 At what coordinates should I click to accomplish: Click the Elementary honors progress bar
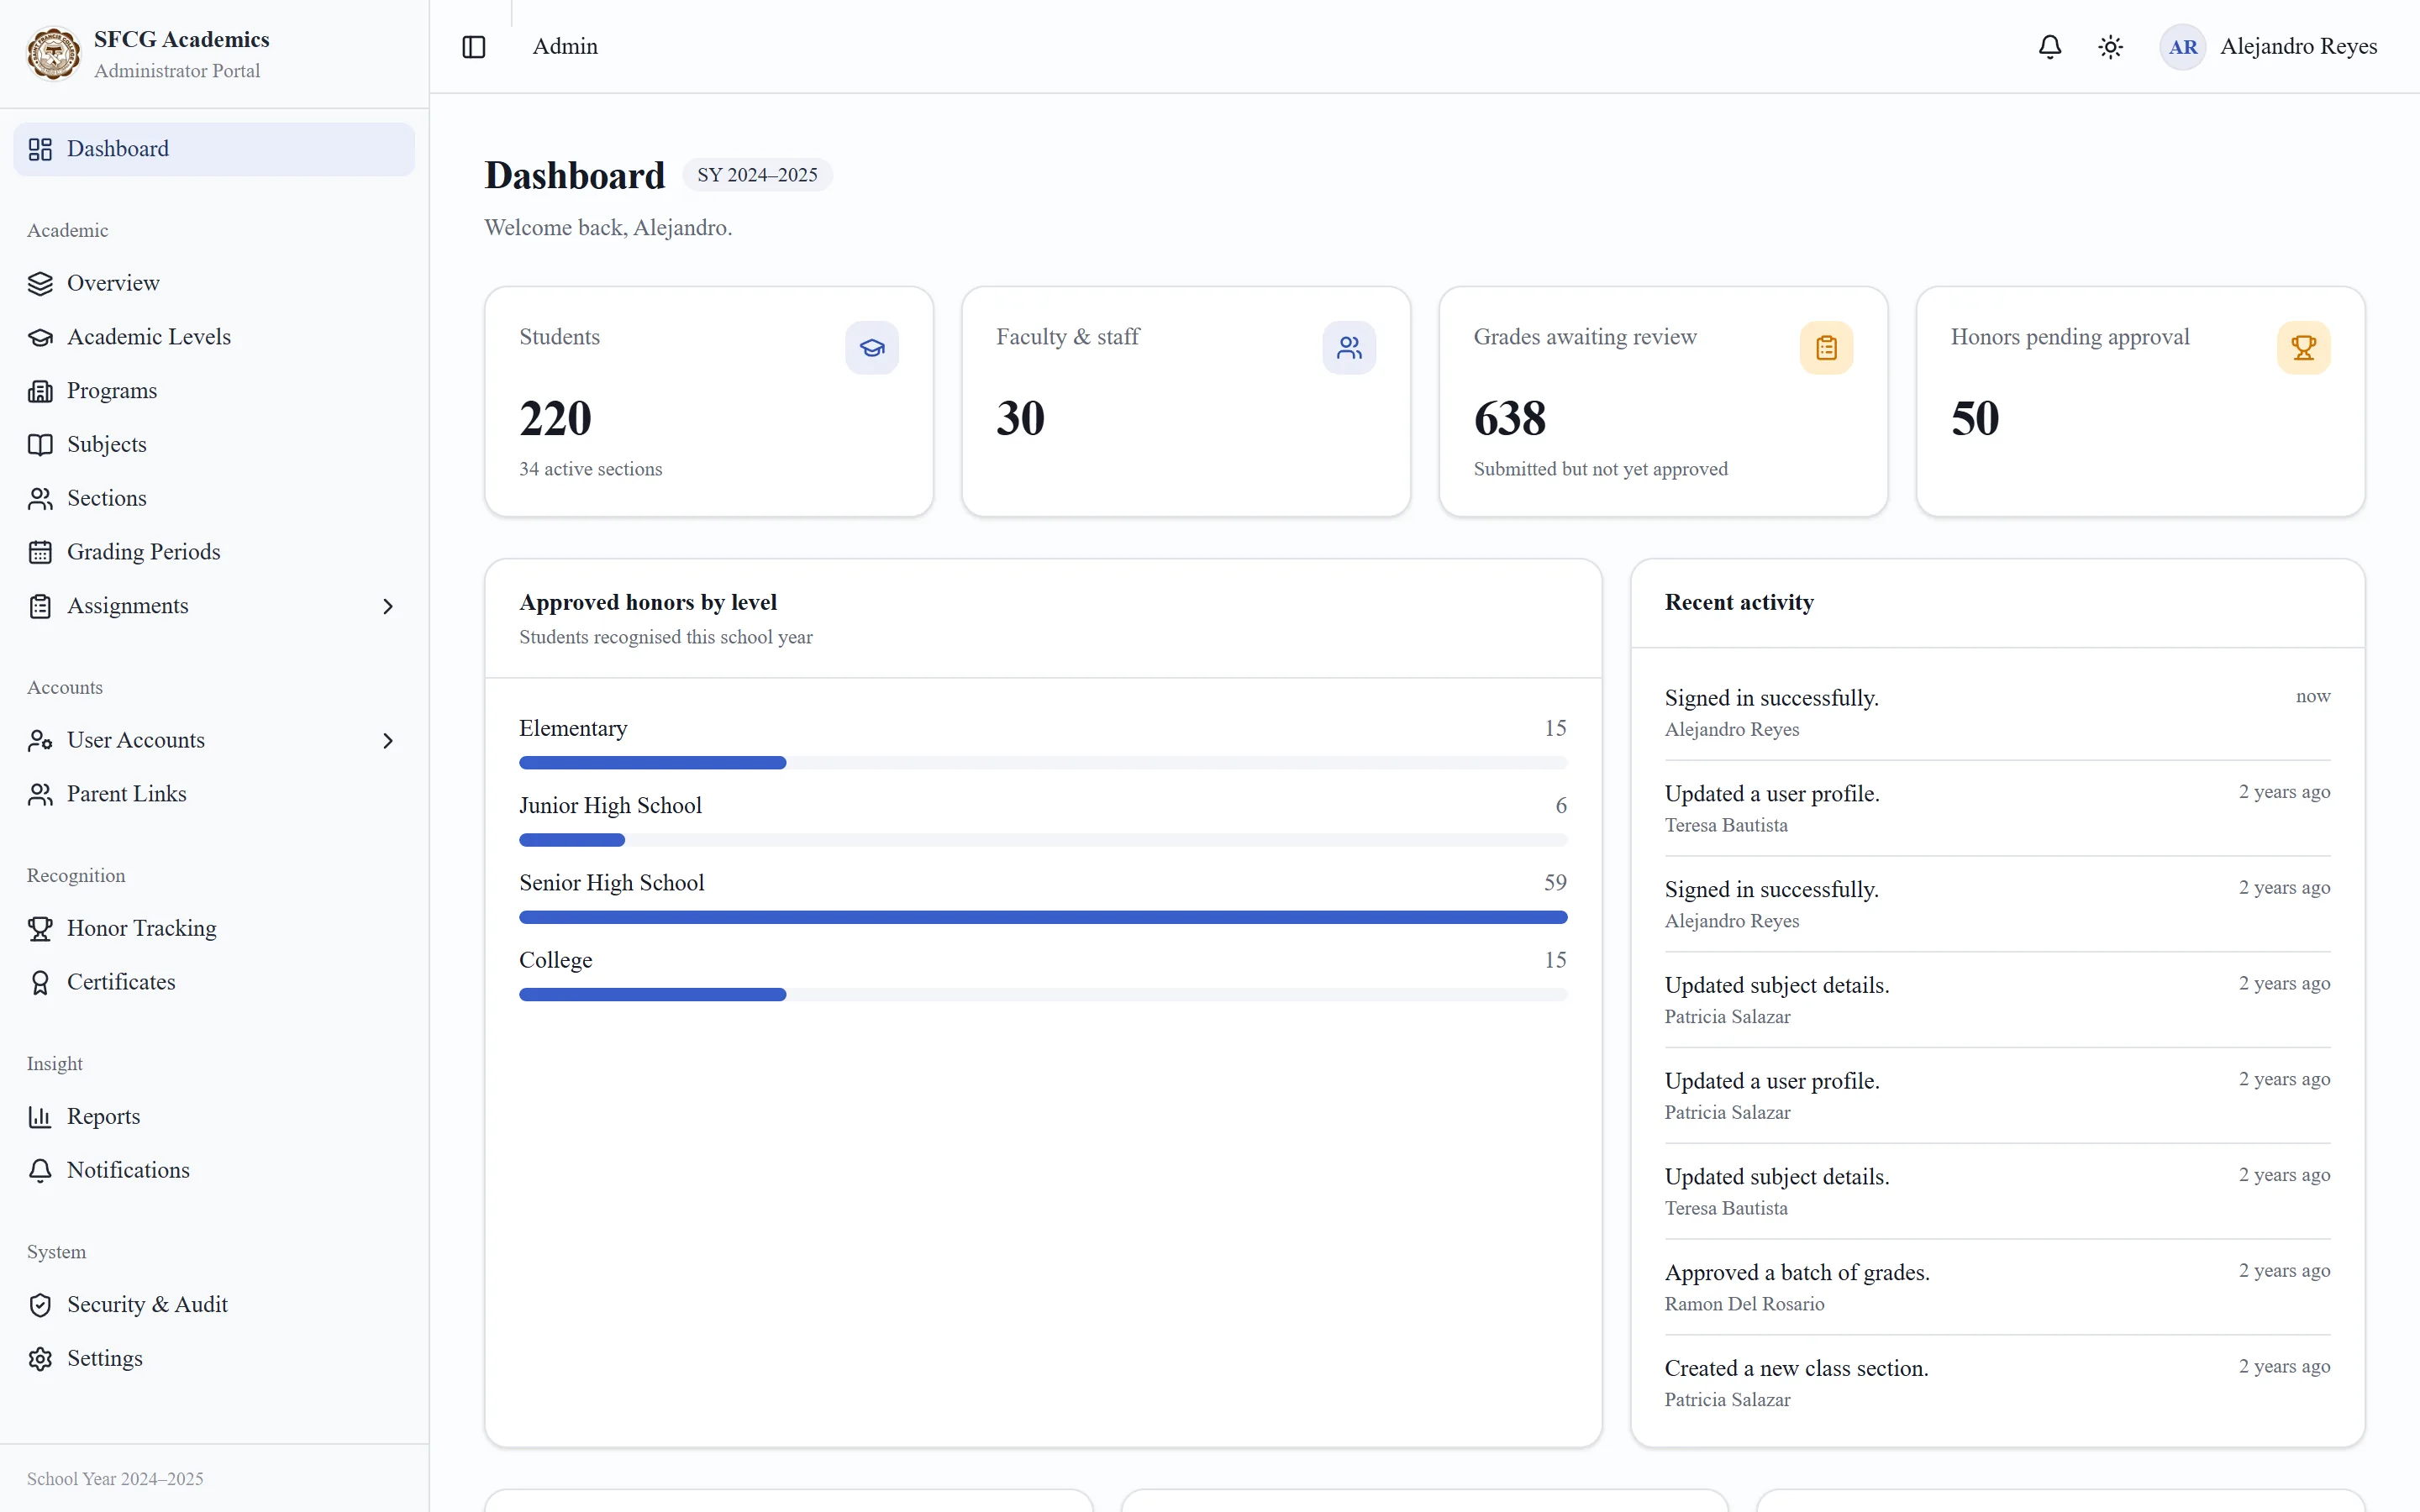[x=1043, y=763]
